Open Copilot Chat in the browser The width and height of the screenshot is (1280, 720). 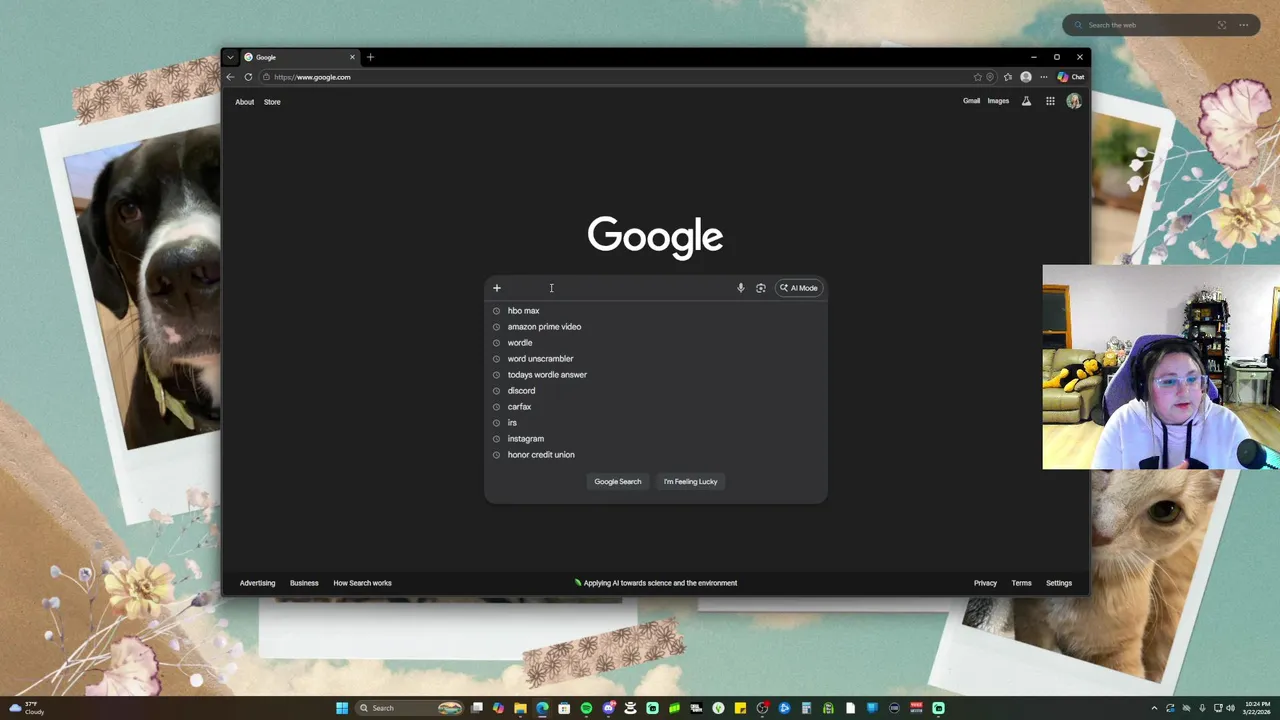[x=1071, y=77]
